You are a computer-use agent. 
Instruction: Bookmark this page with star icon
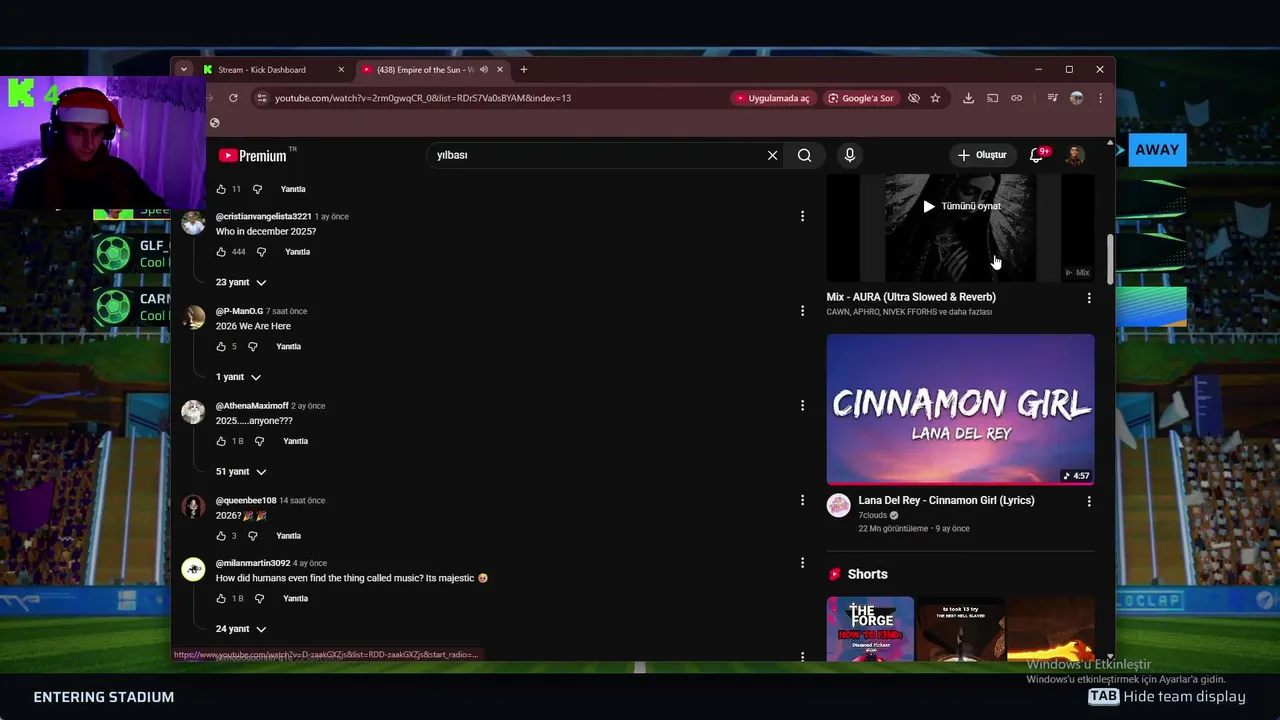coord(935,98)
